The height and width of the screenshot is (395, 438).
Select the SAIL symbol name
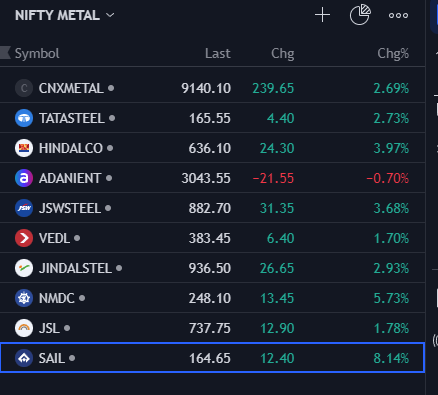[x=52, y=358]
